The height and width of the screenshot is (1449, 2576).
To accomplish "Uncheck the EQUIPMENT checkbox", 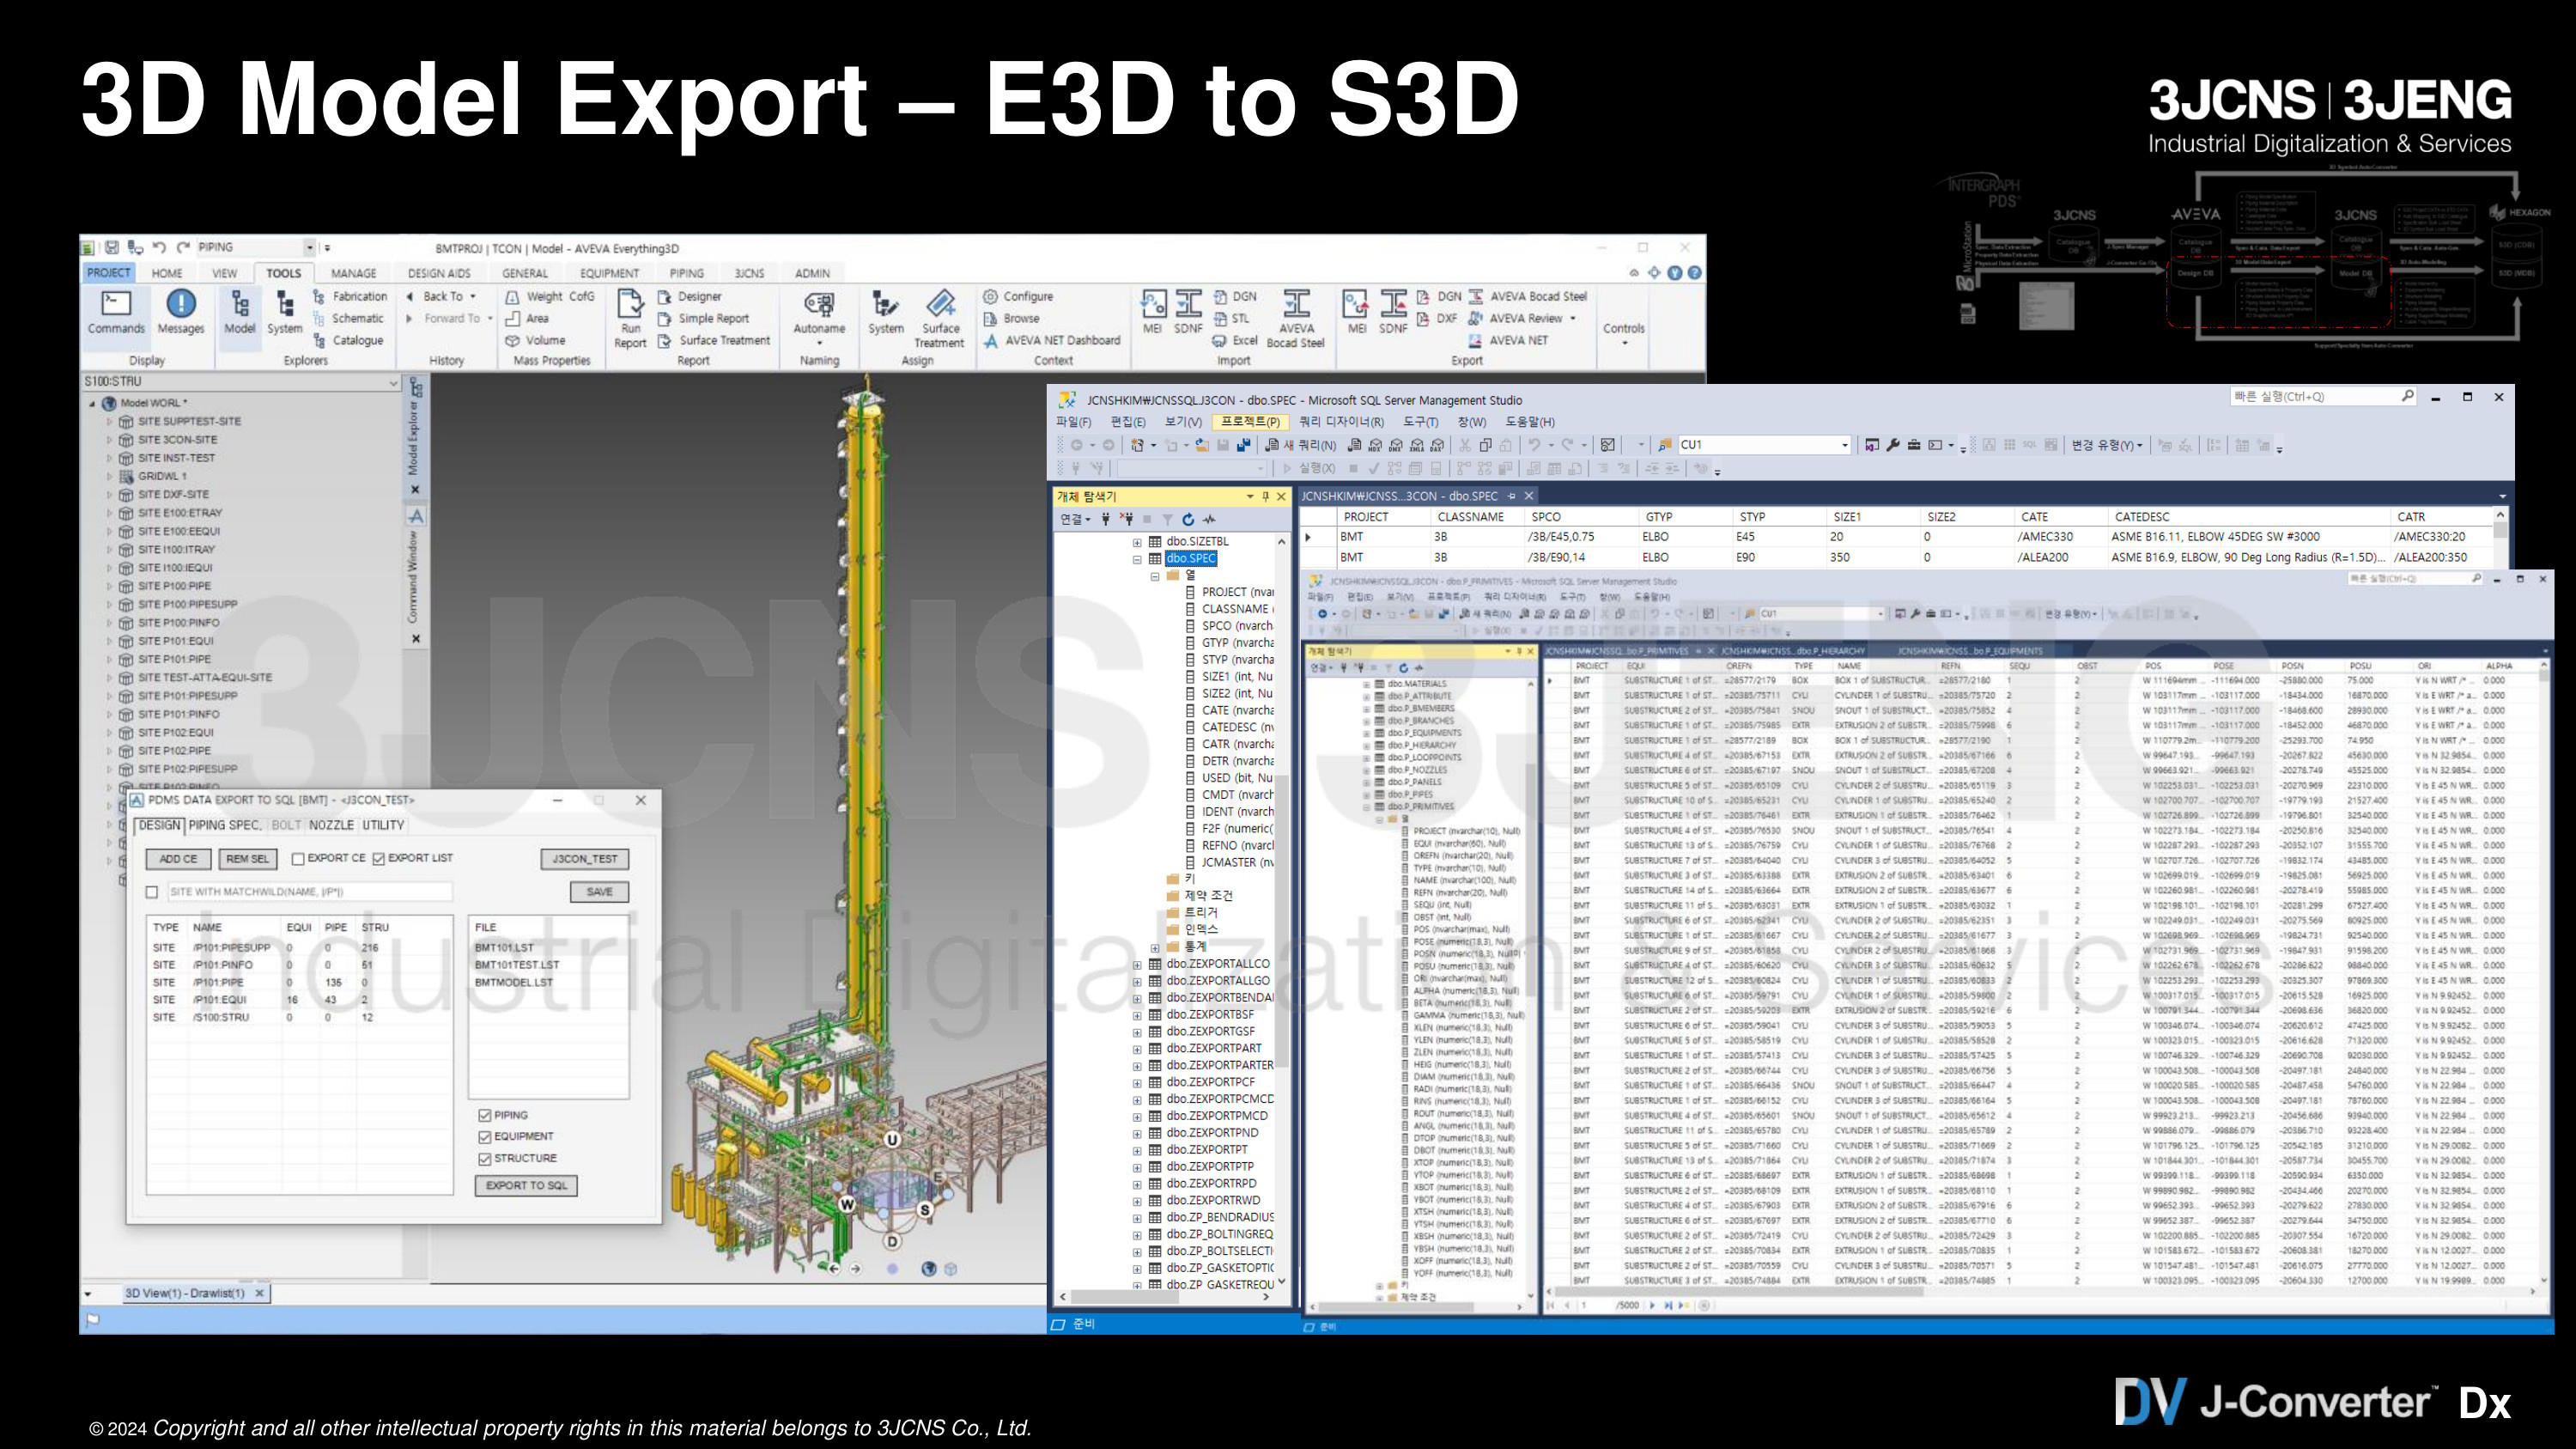I will click(485, 1137).
